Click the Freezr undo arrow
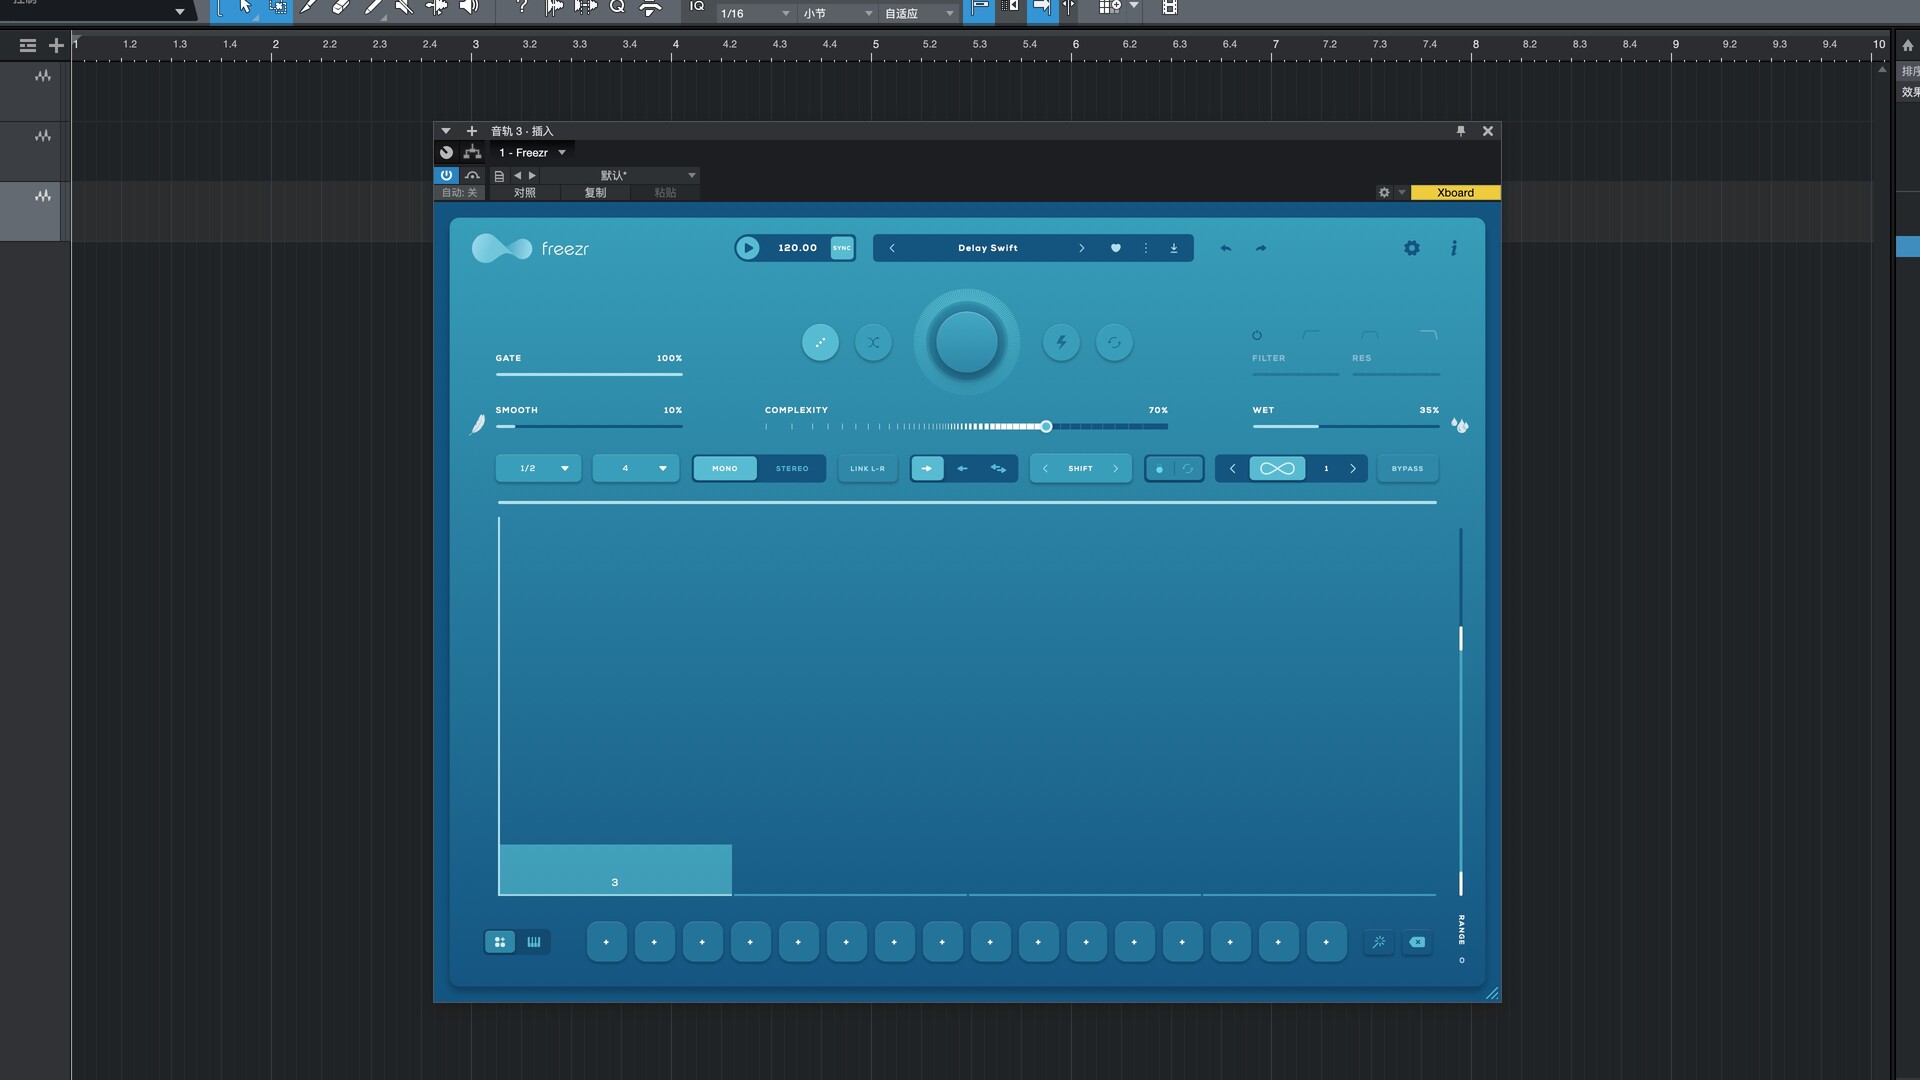 [x=1225, y=248]
